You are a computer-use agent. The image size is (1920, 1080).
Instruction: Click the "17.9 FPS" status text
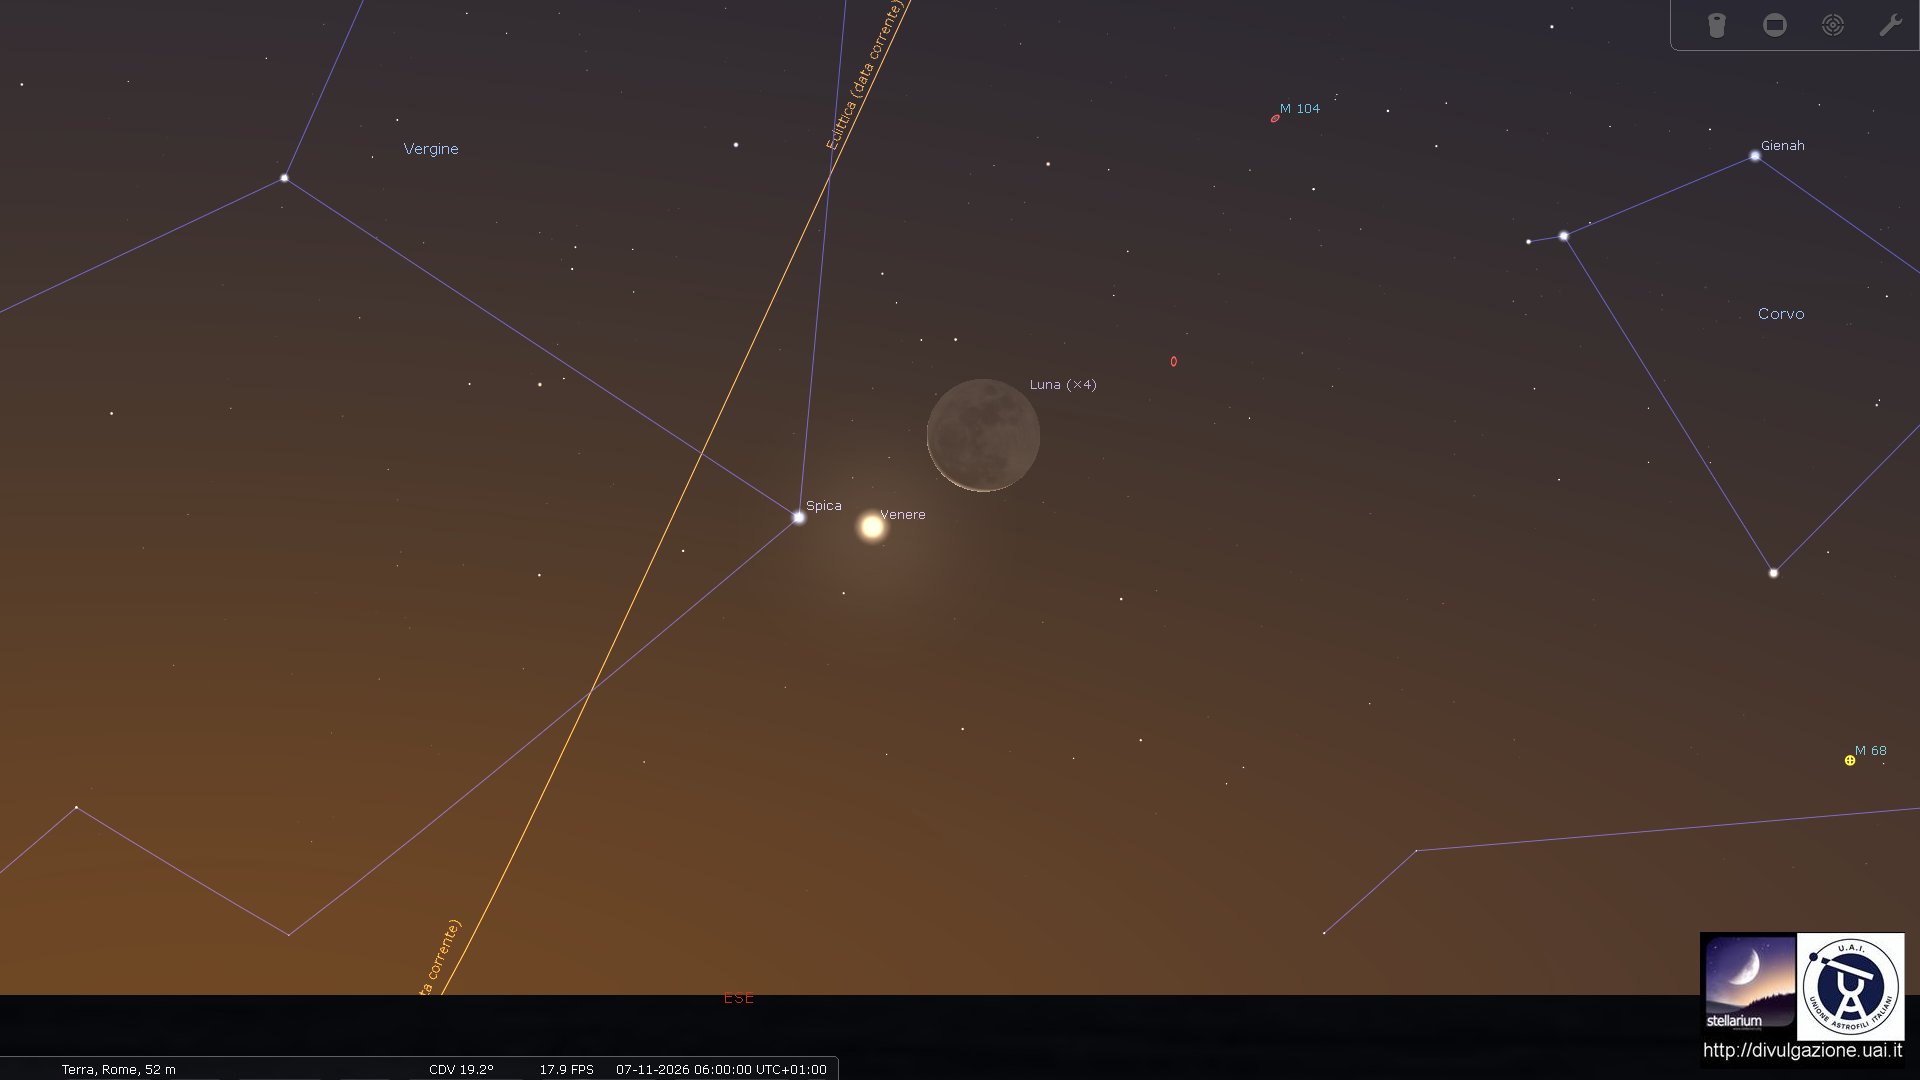[567, 1070]
